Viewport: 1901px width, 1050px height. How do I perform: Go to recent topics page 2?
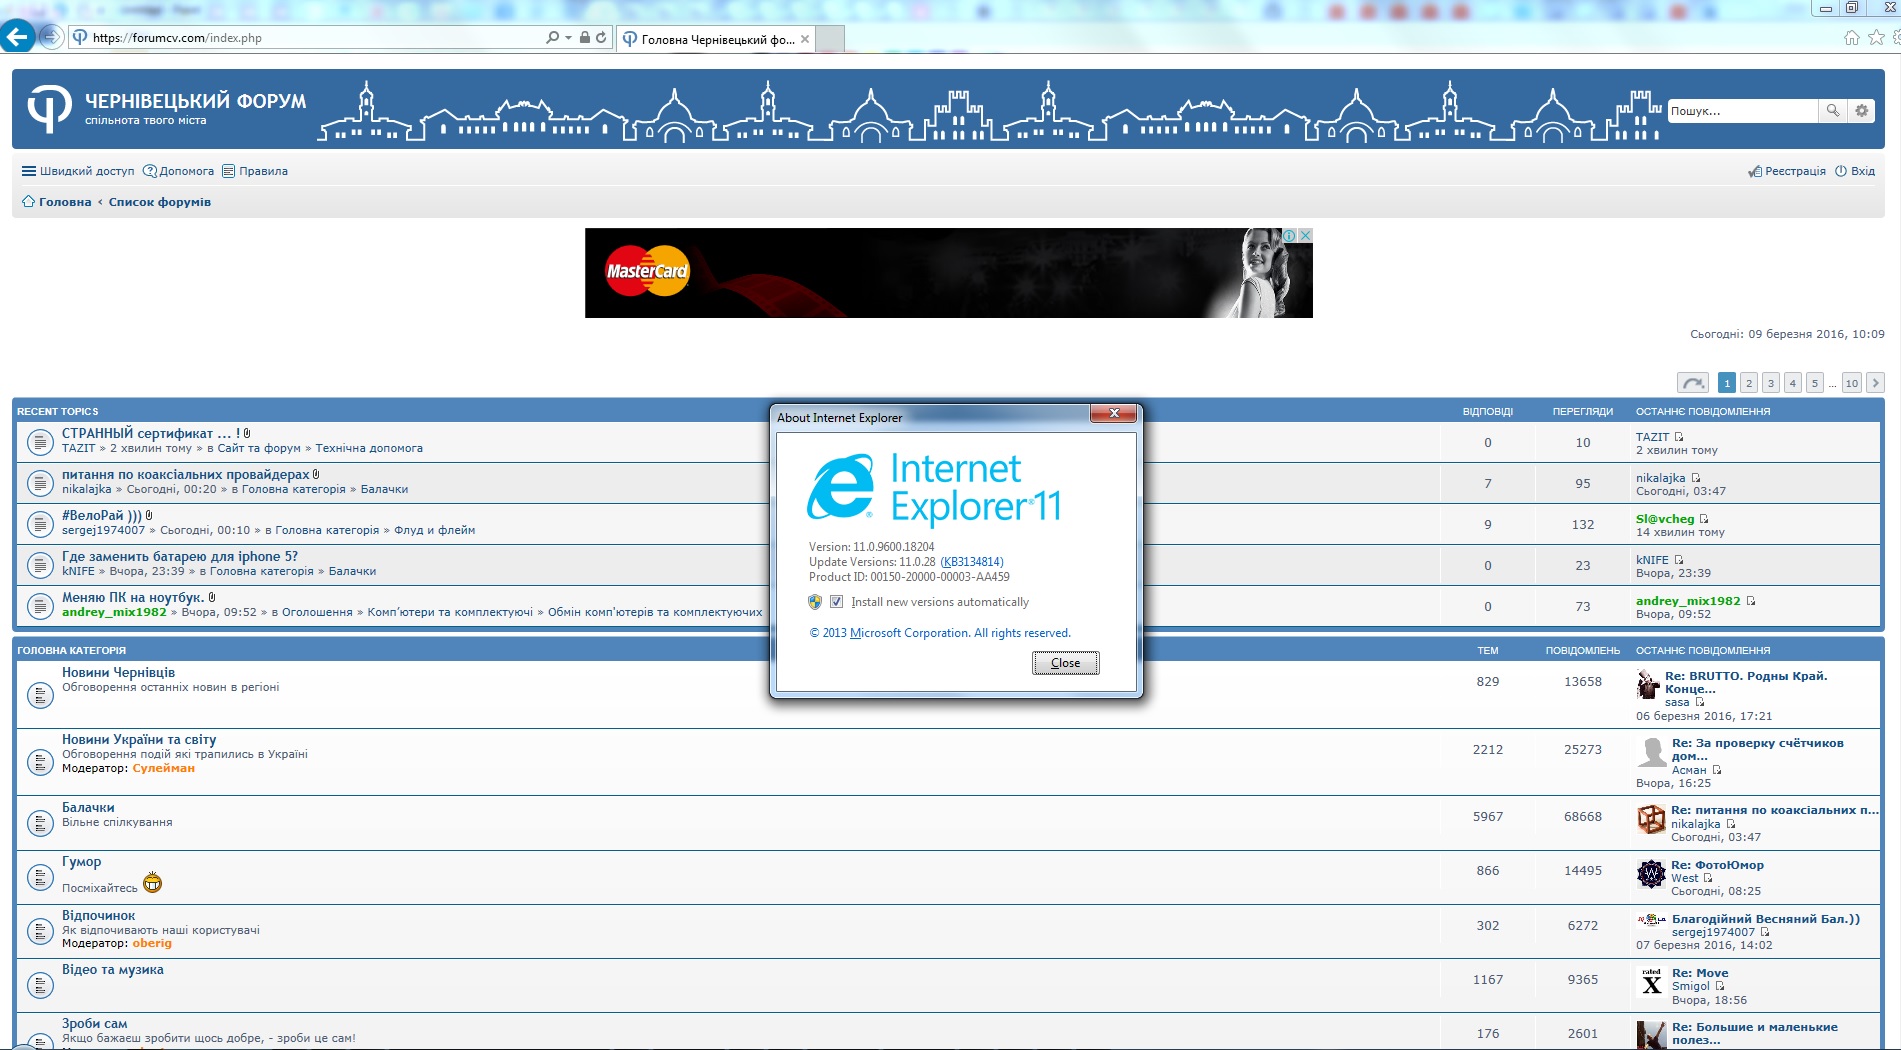(1749, 383)
